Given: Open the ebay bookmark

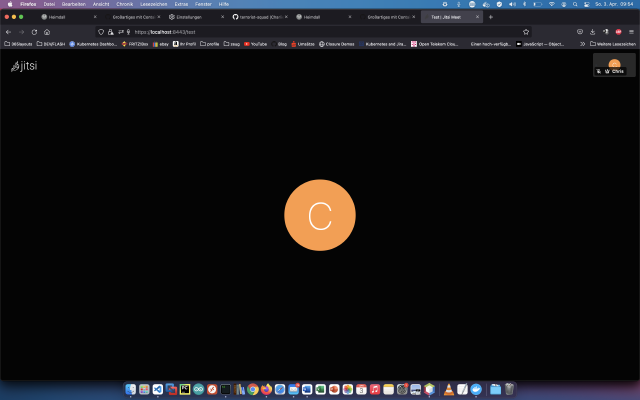Looking at the screenshot, I should (x=161, y=44).
